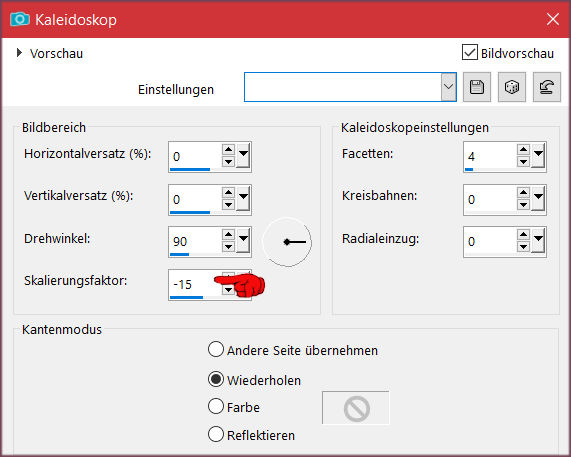Image resolution: width=571 pixels, height=457 pixels.
Task: Decrease Radialeinzug with down arrow
Action: 523,247
